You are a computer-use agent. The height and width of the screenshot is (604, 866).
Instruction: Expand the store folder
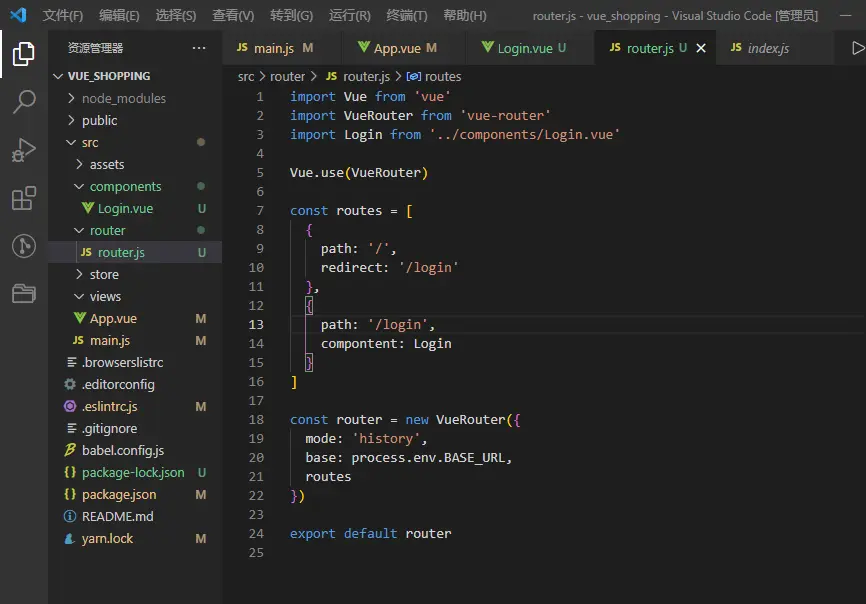79,274
